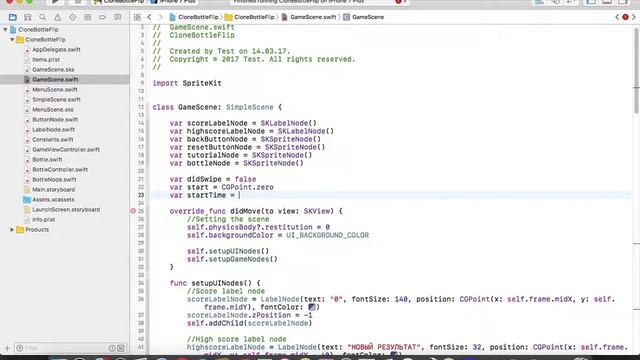The width and height of the screenshot is (640, 360).
Task: Click the Stop button in toolbar
Action: tap(78, 2)
